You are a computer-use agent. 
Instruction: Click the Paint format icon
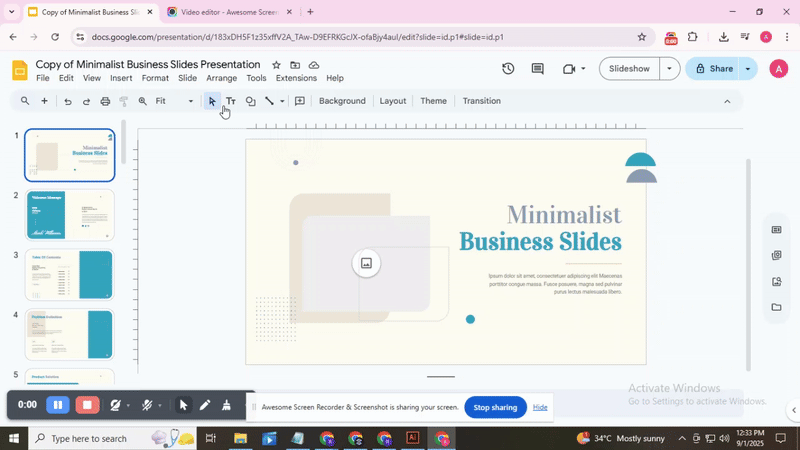pyautogui.click(x=124, y=101)
